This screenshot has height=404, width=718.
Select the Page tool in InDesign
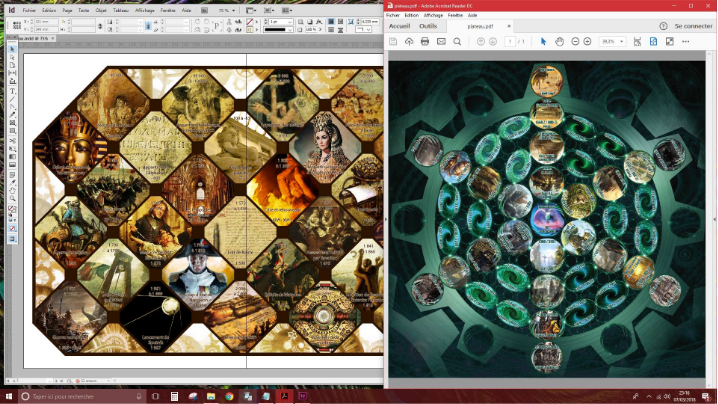point(12,65)
